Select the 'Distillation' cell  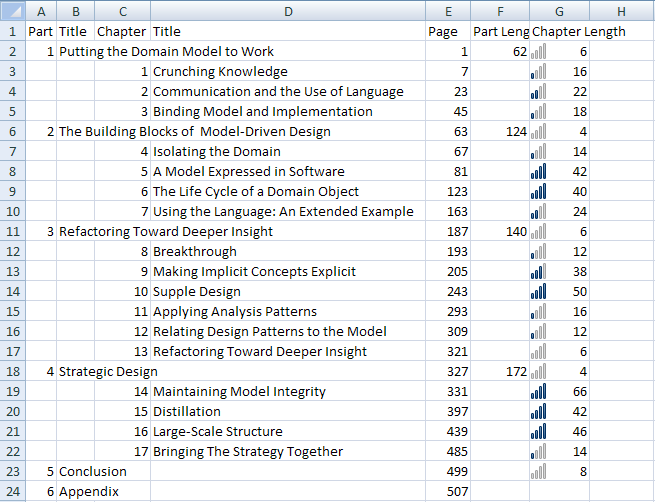tap(288, 411)
